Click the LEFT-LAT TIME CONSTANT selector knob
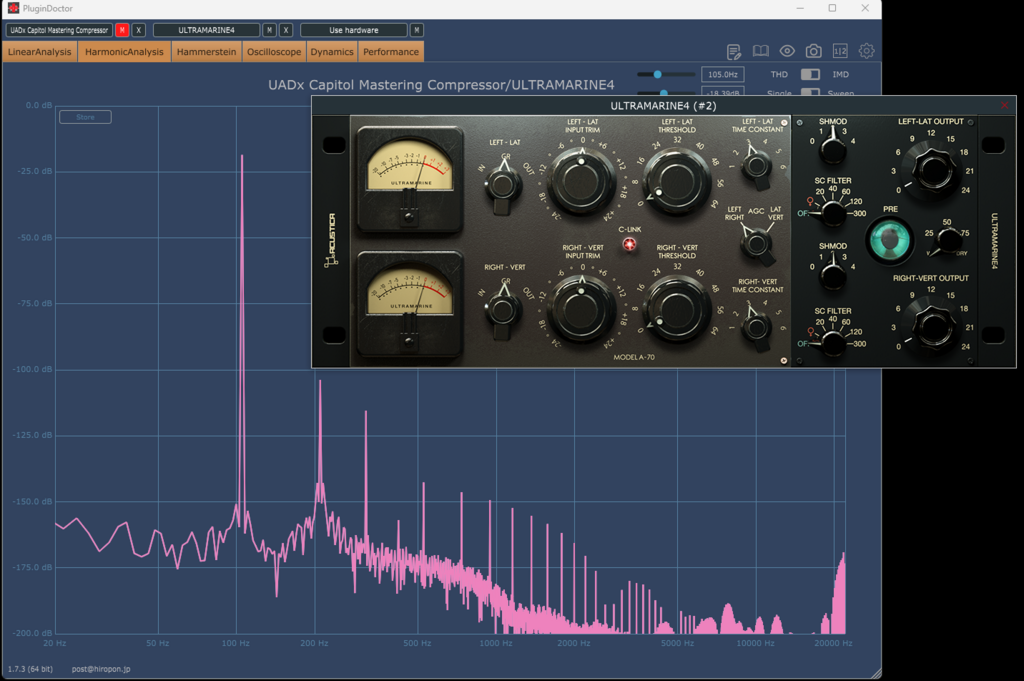This screenshot has height=681, width=1024. click(756, 165)
